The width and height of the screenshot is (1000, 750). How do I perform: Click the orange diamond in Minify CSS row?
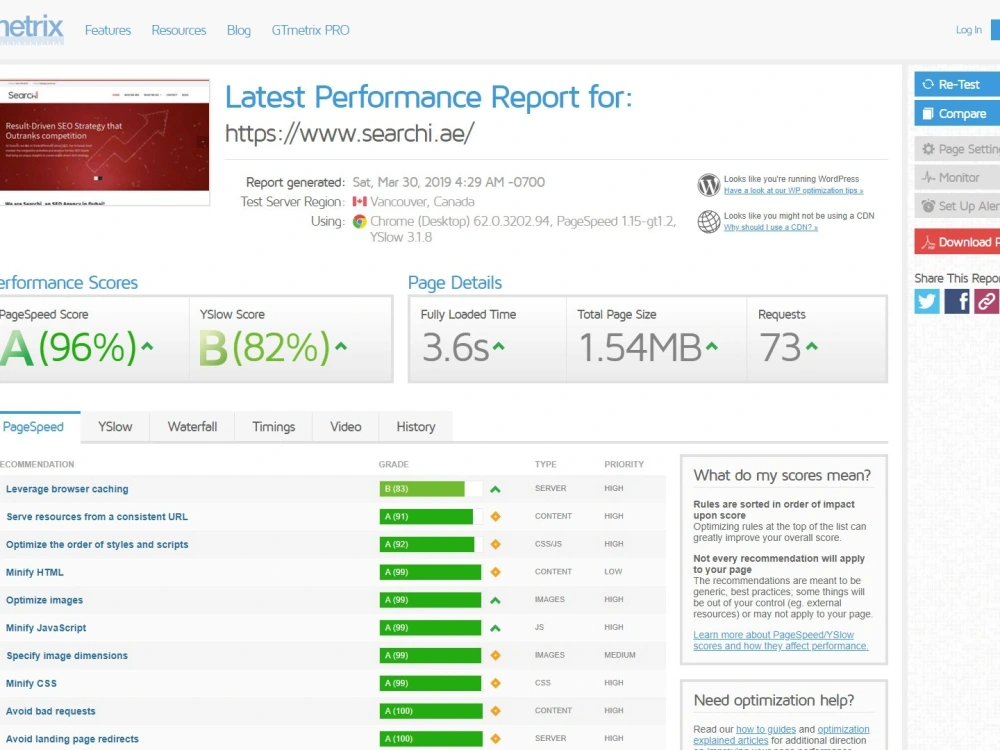tap(496, 683)
